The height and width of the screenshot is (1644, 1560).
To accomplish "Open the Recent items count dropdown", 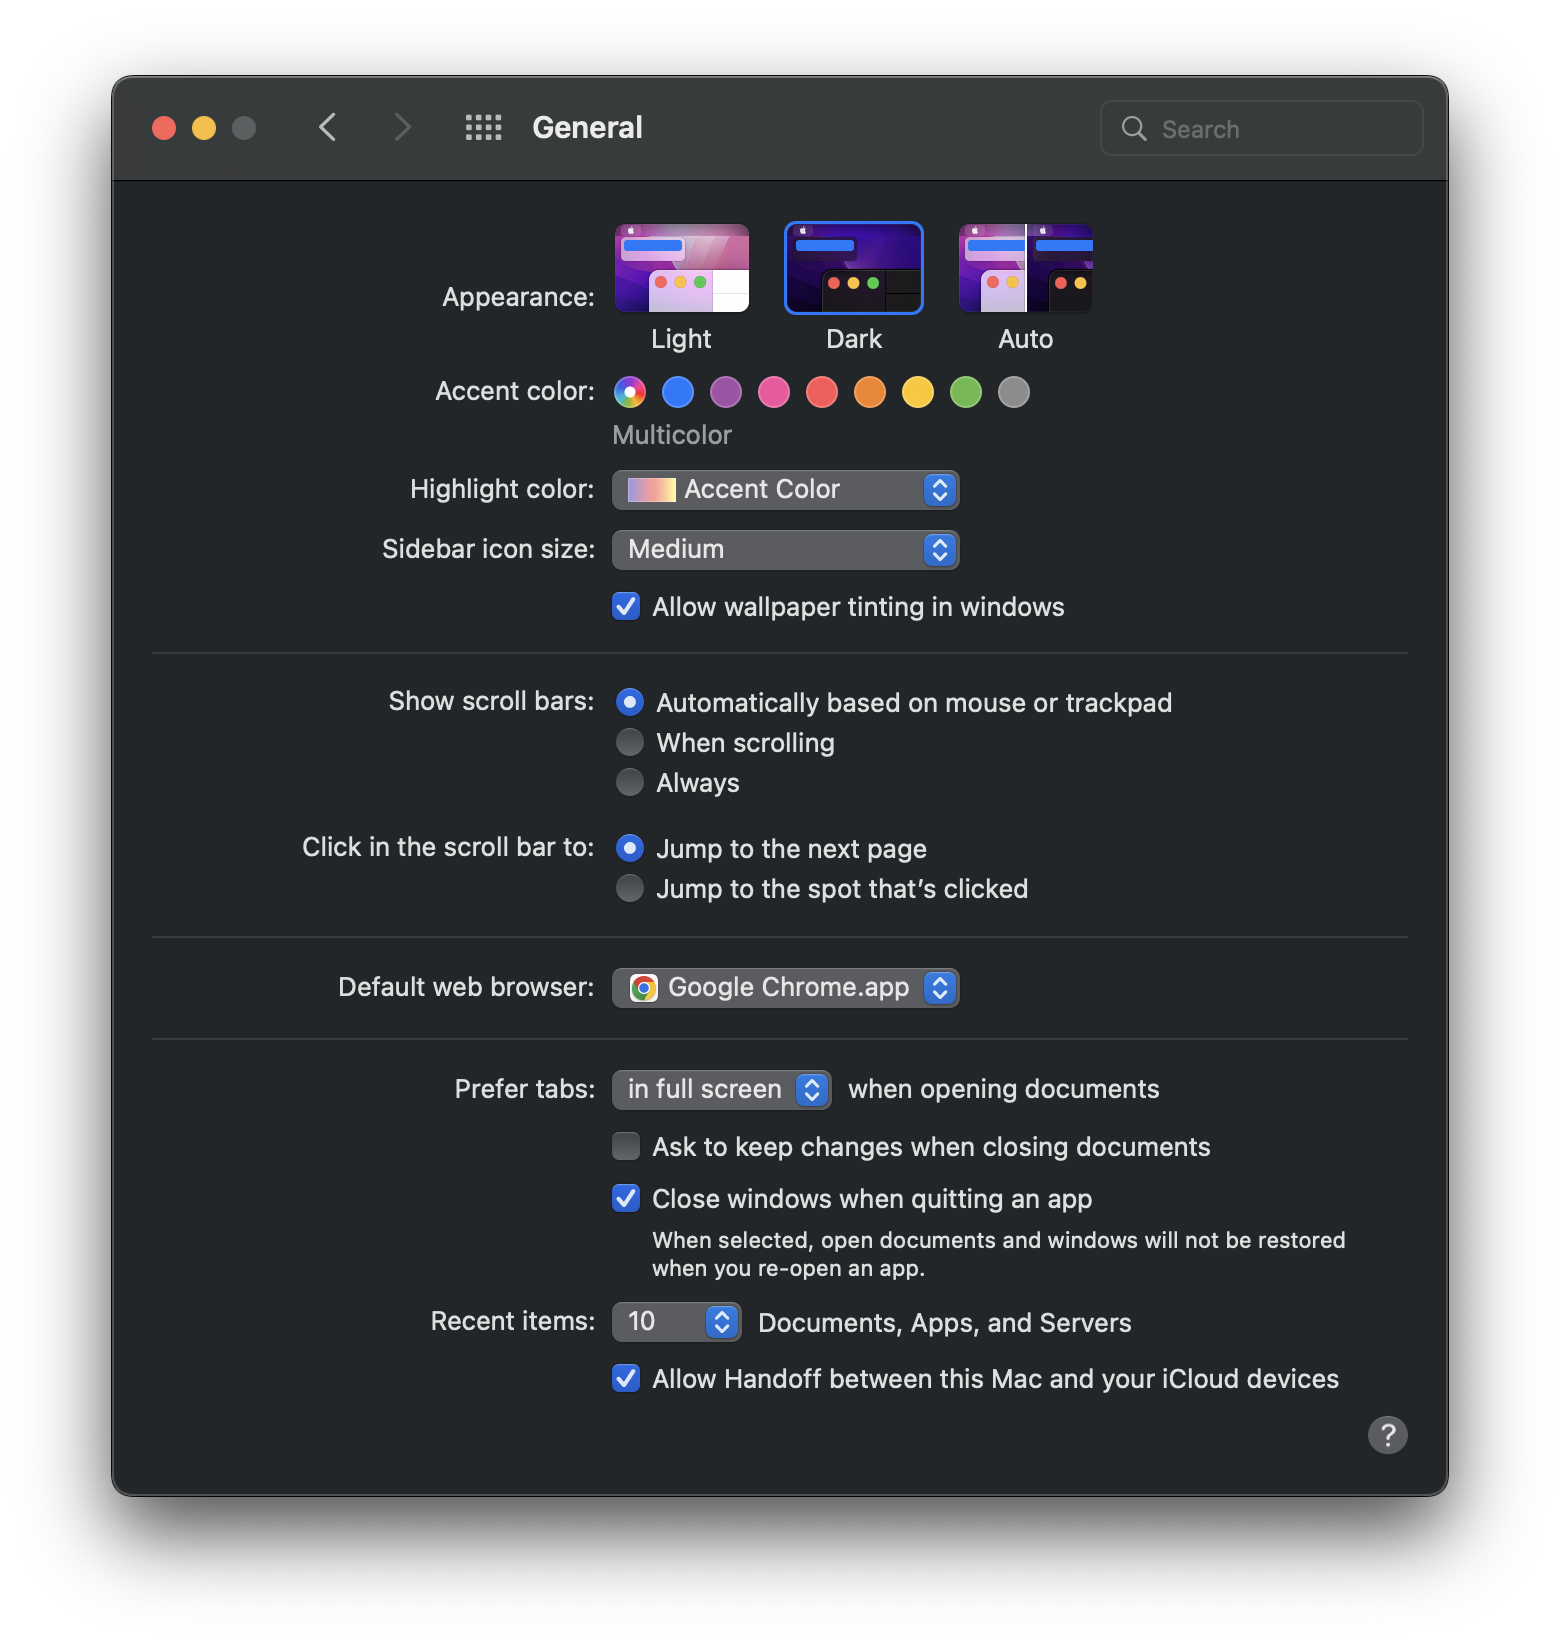I will (x=677, y=1322).
